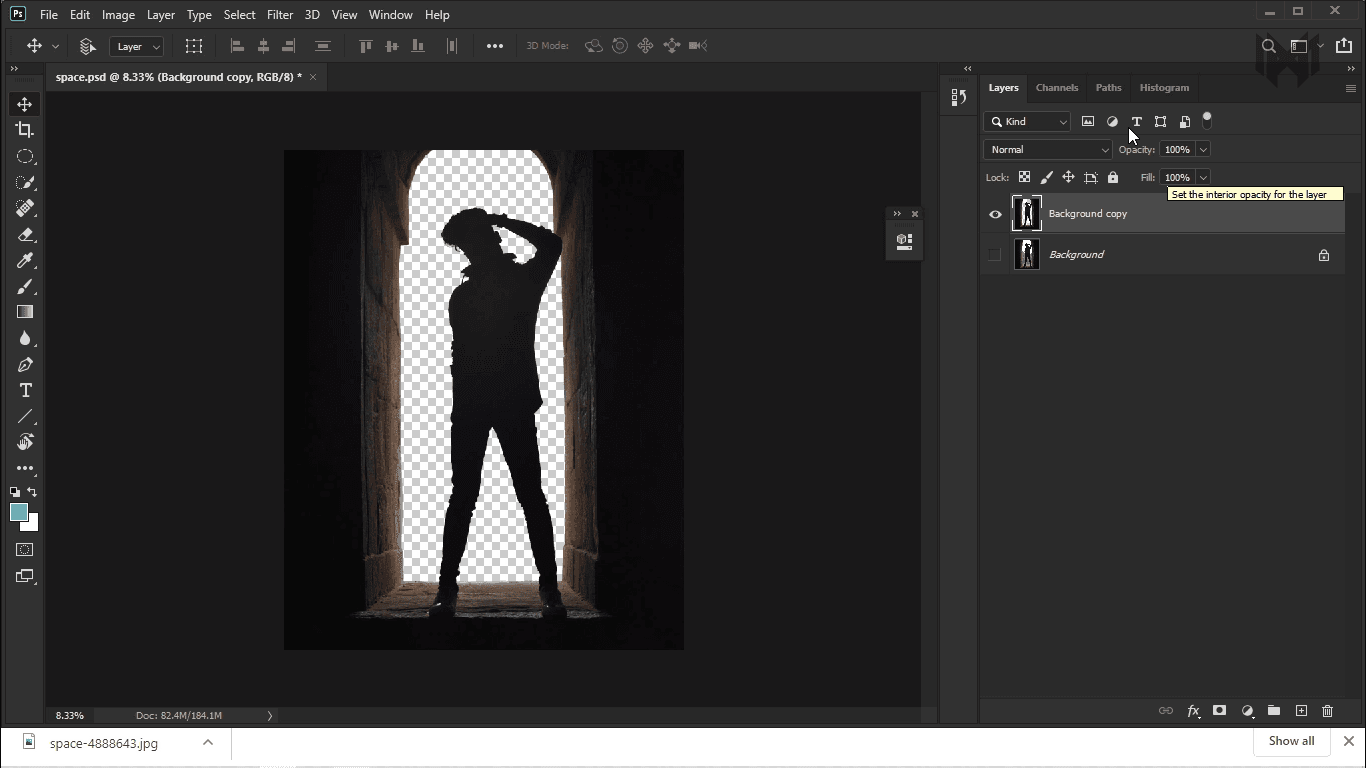Create a new layer
Screen dimensions: 1366x768
pyautogui.click(x=1301, y=711)
